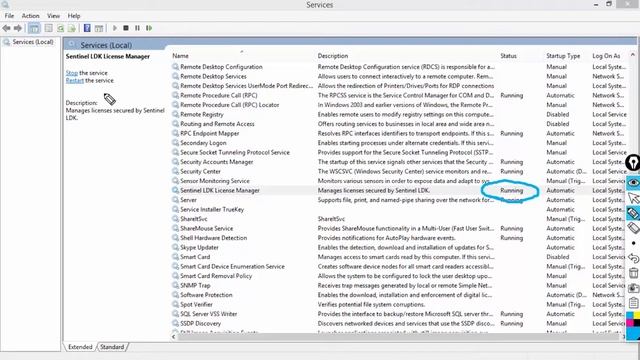Image resolution: width=640 pixels, height=360 pixels.
Task: Toggle the Show/Hide Action Pane toolbar icon
Action: click(x=99, y=28)
